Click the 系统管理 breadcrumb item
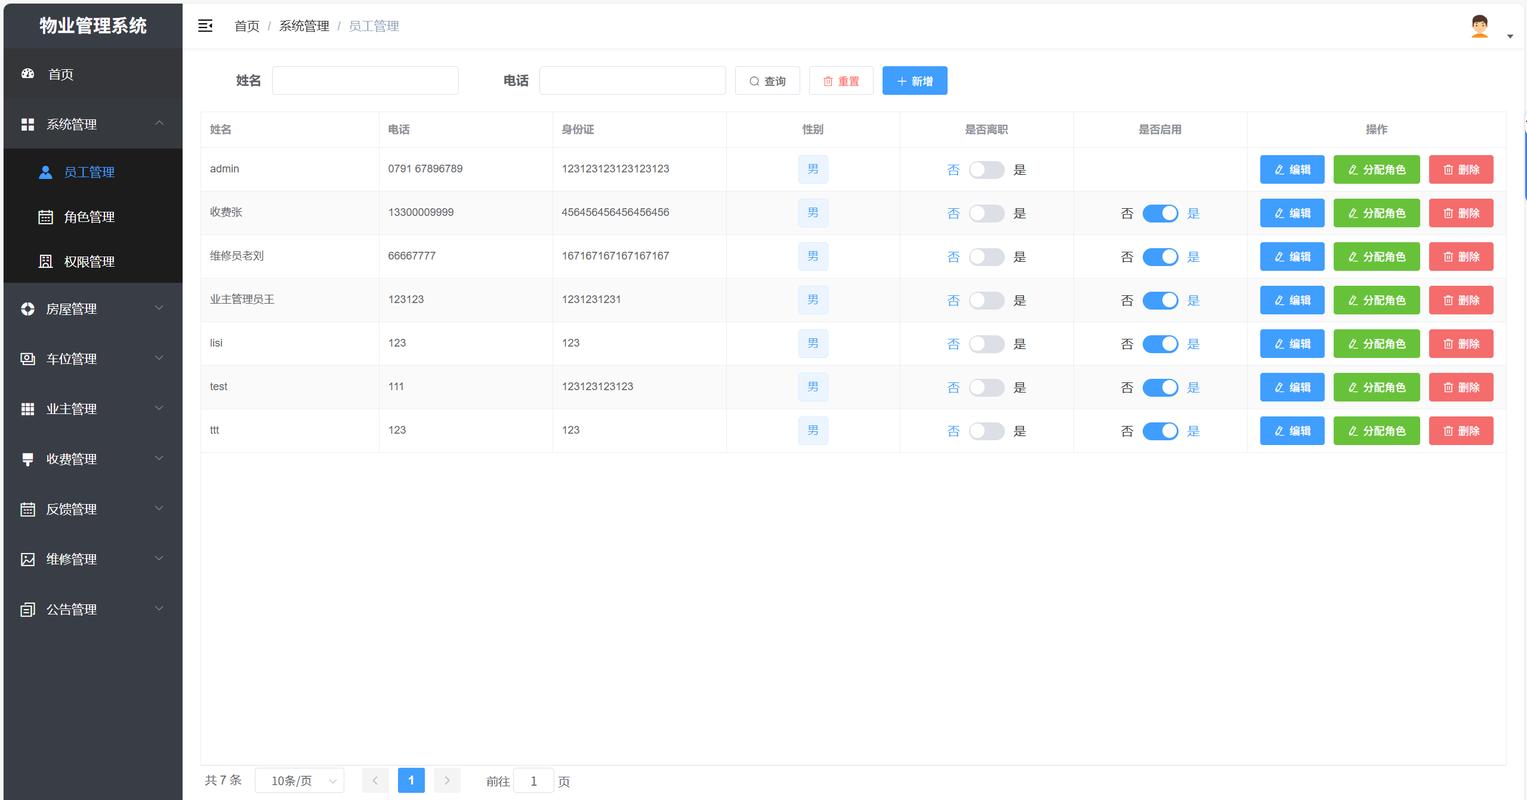 (x=303, y=26)
